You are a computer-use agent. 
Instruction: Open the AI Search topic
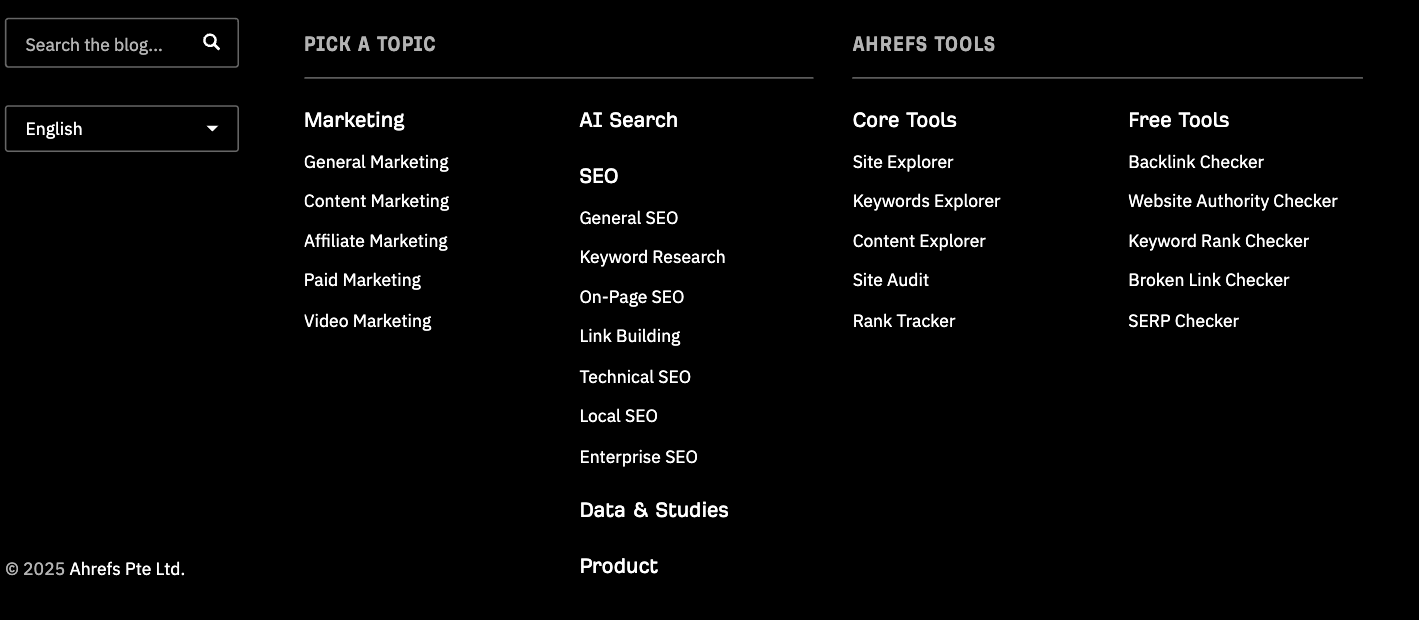click(x=628, y=120)
